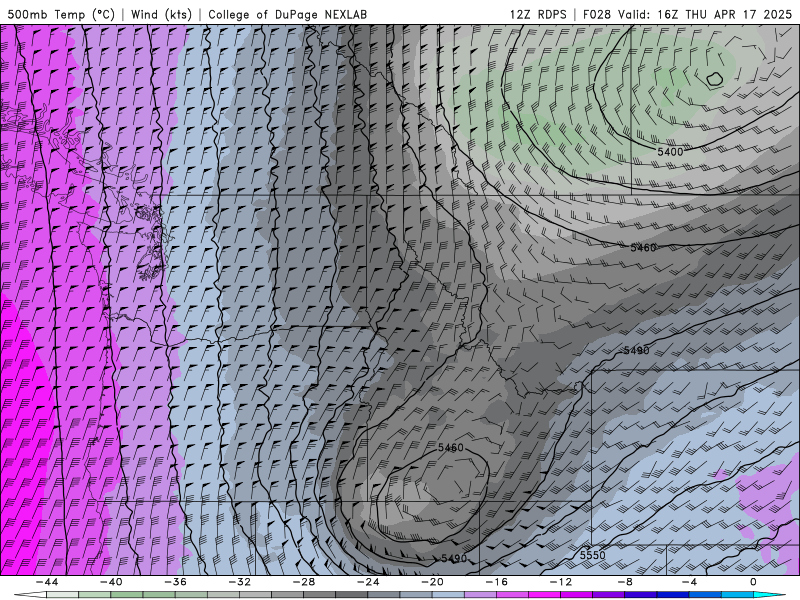Click the 5400 height contour label
Screen dimensions: 800x600
(670, 152)
